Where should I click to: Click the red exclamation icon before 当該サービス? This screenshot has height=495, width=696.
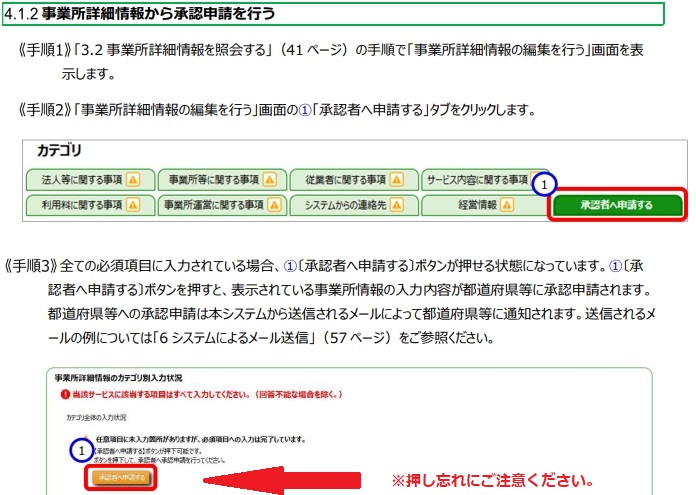(65, 394)
